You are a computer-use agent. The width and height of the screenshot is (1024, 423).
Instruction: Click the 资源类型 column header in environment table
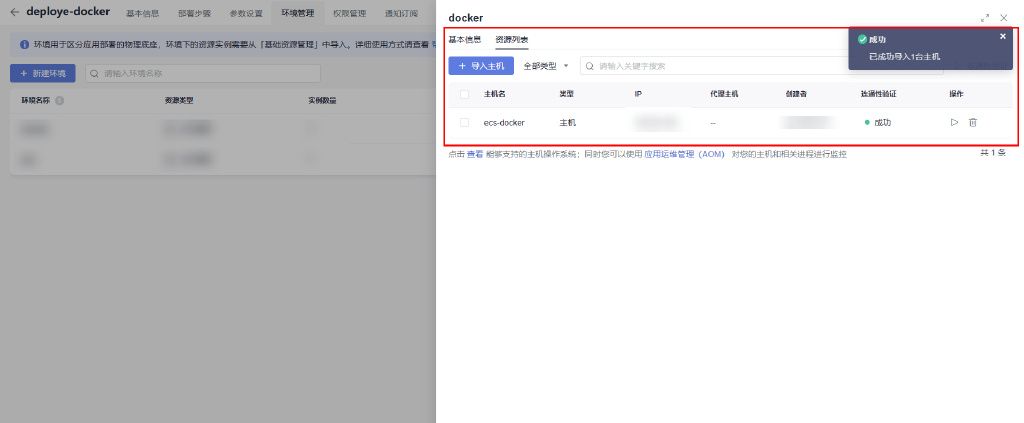tap(179, 101)
